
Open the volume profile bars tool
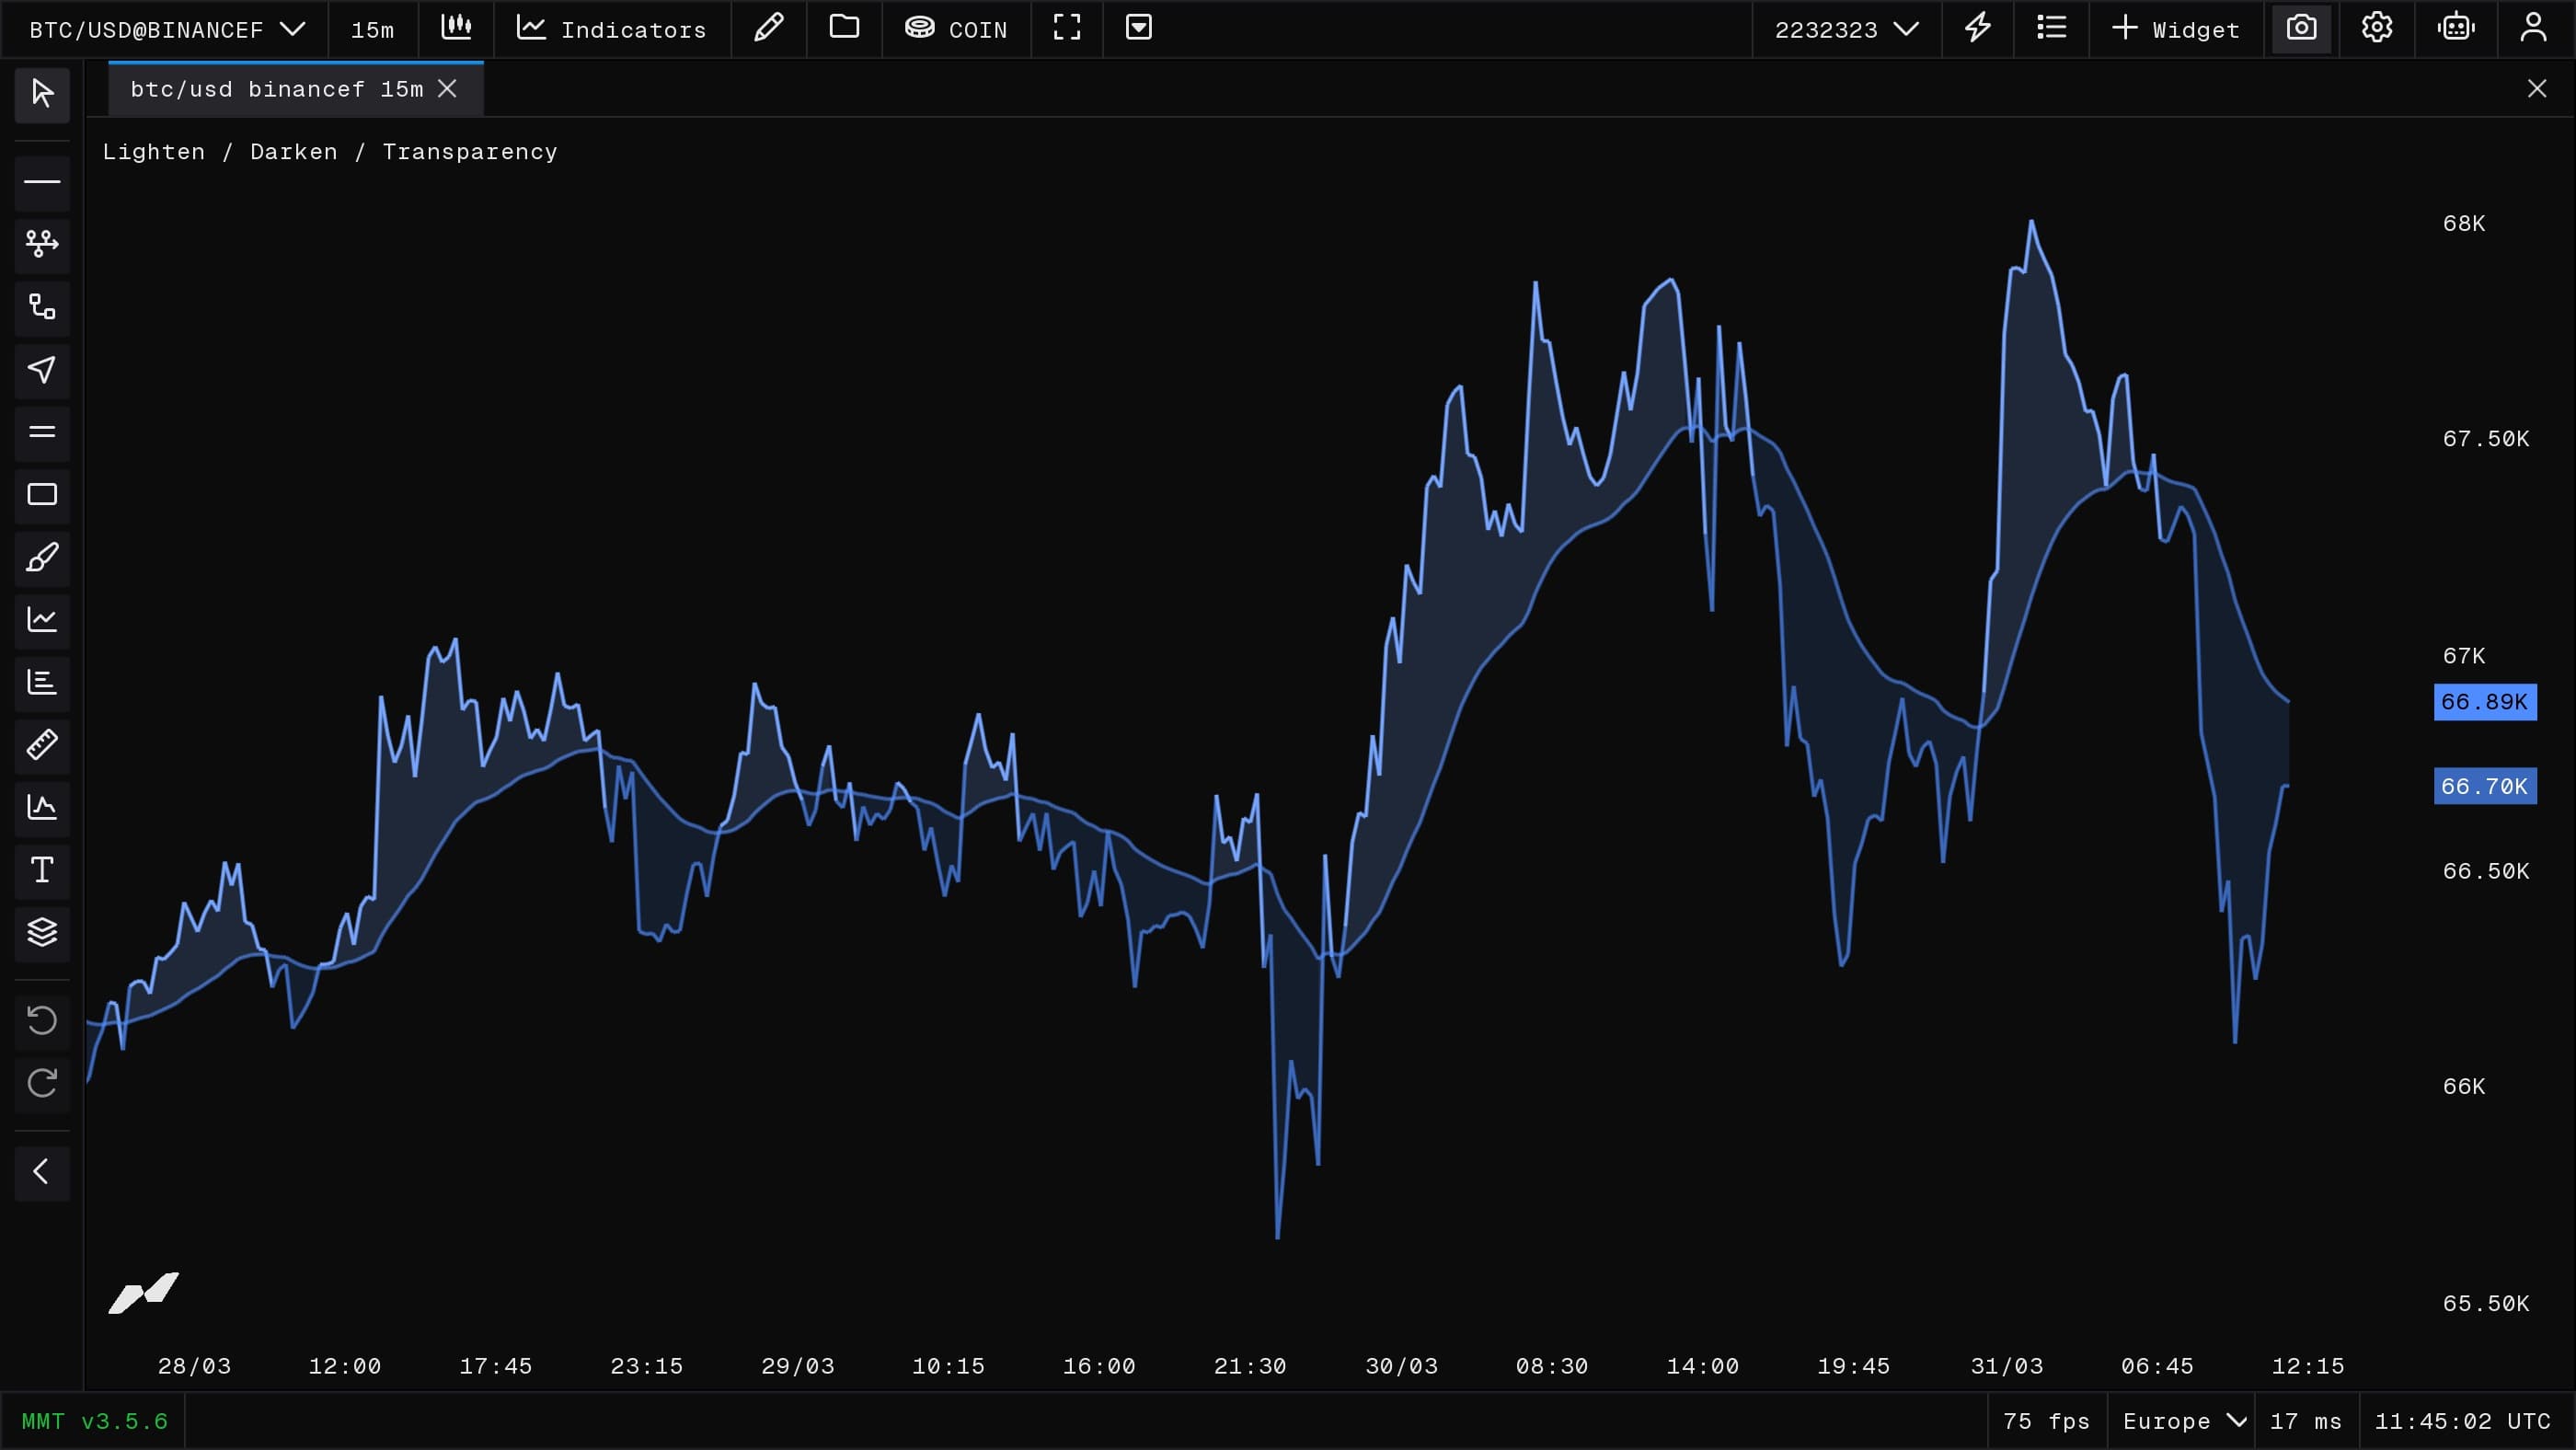pyautogui.click(x=42, y=682)
